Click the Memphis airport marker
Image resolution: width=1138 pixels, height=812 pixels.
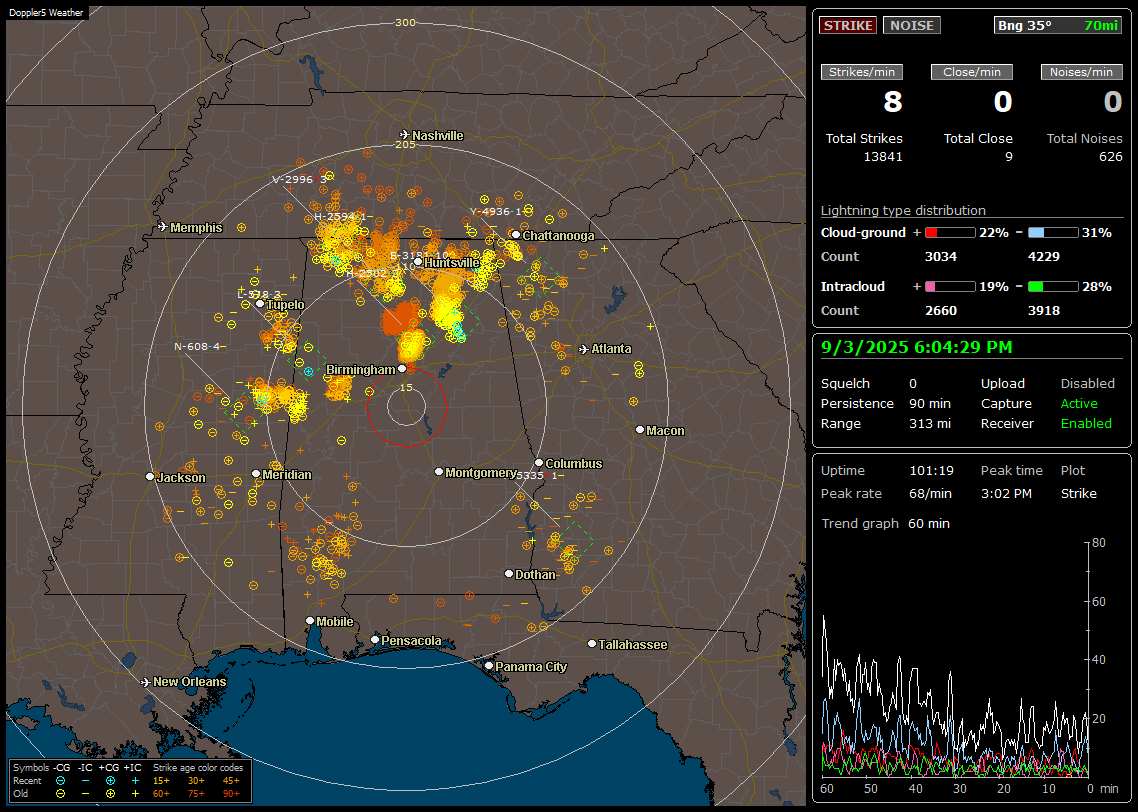coord(163,227)
